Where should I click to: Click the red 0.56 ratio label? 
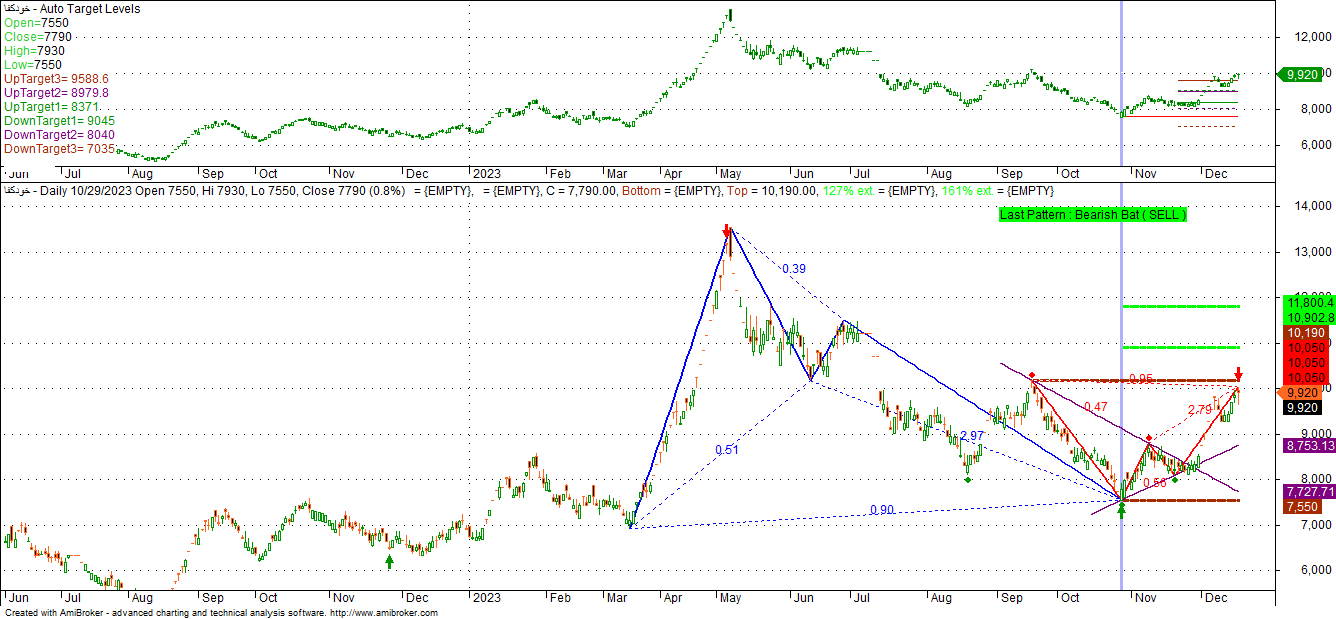1155,483
